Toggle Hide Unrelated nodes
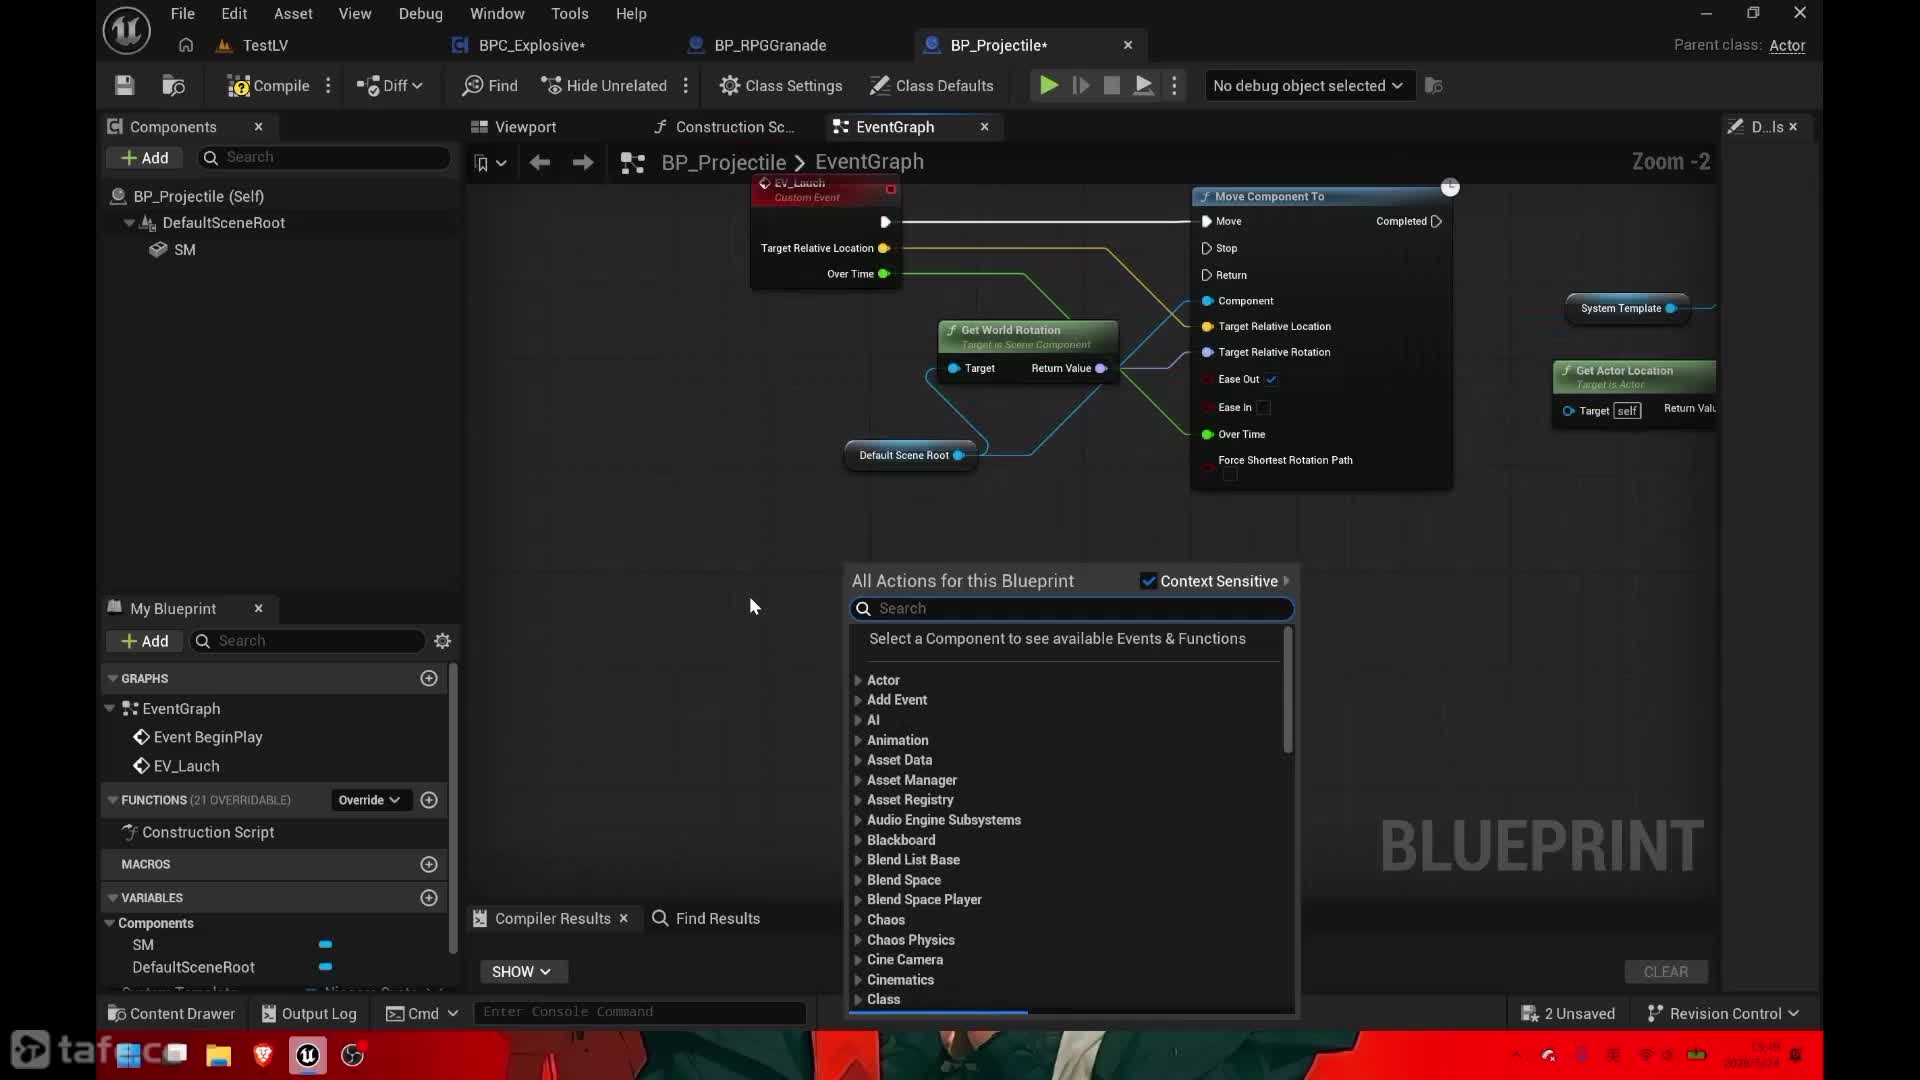Image resolution: width=1920 pixels, height=1080 pixels. 604,86
